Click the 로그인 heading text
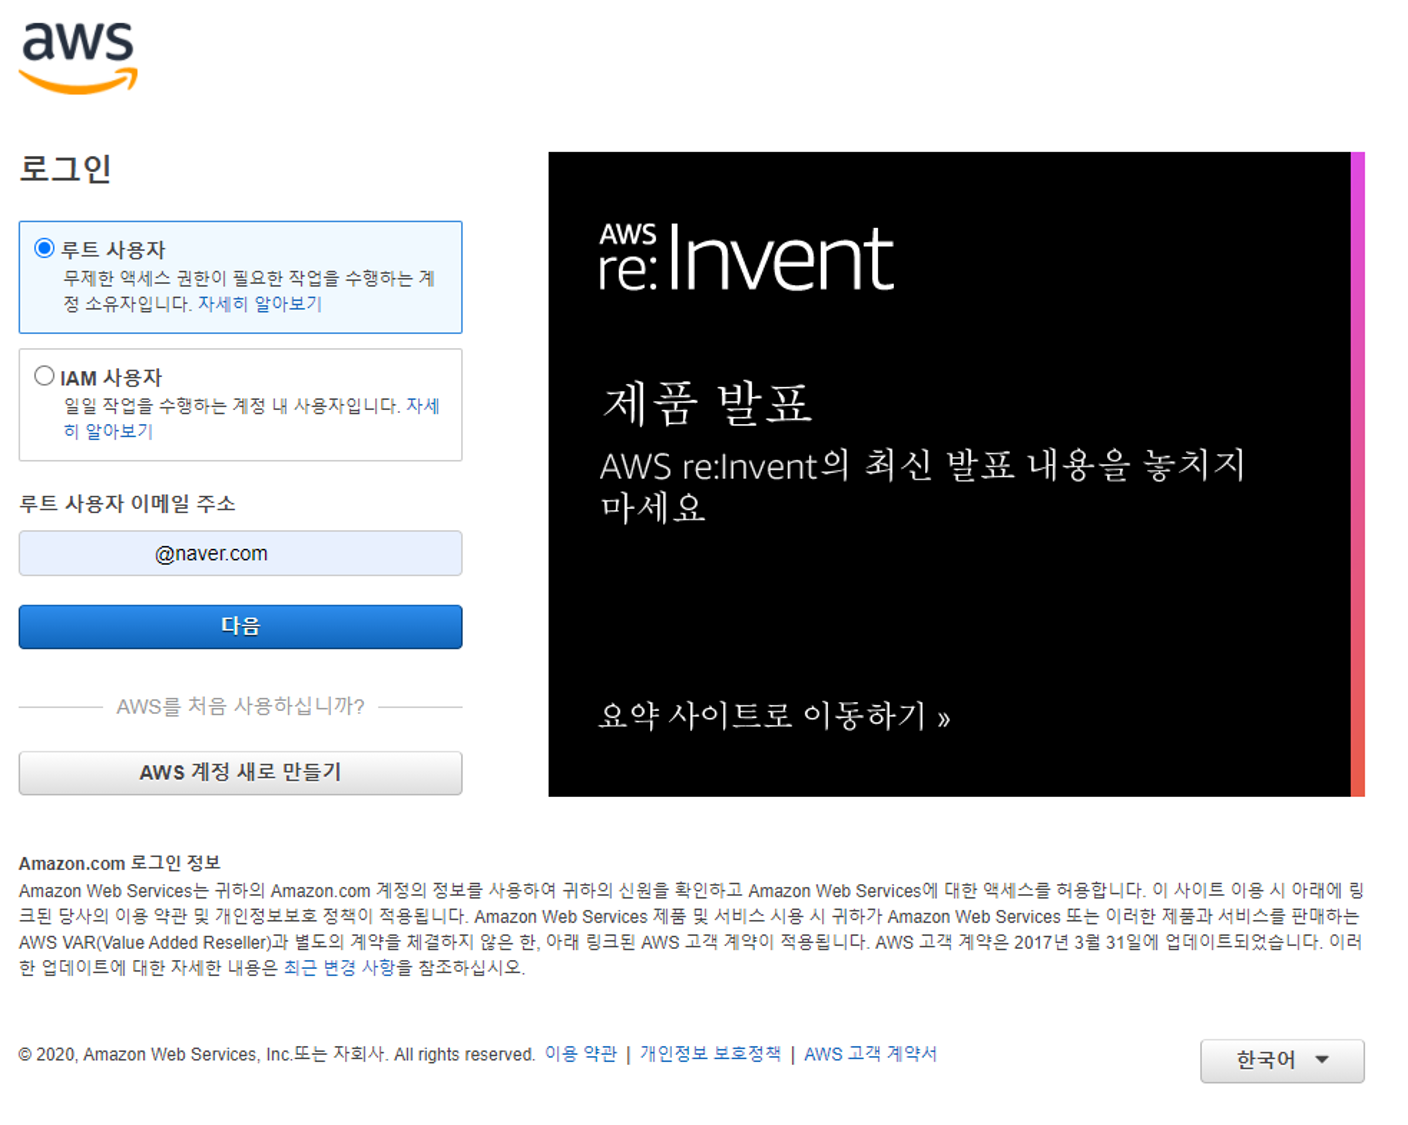The width and height of the screenshot is (1408, 1125). pyautogui.click(x=65, y=169)
